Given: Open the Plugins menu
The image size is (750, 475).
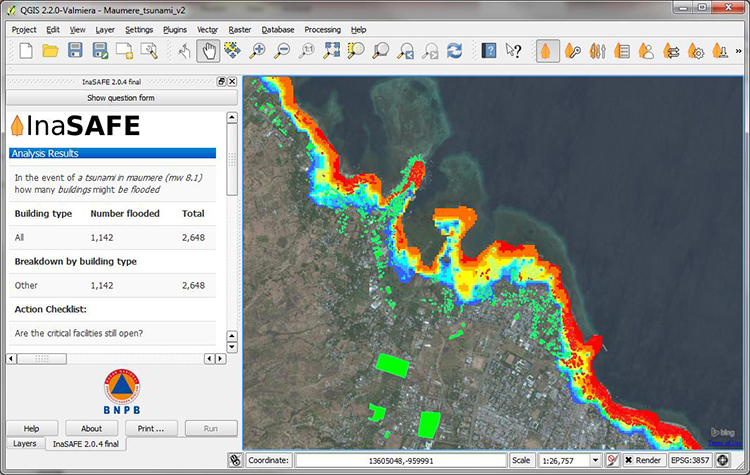Looking at the screenshot, I should click(x=174, y=30).
